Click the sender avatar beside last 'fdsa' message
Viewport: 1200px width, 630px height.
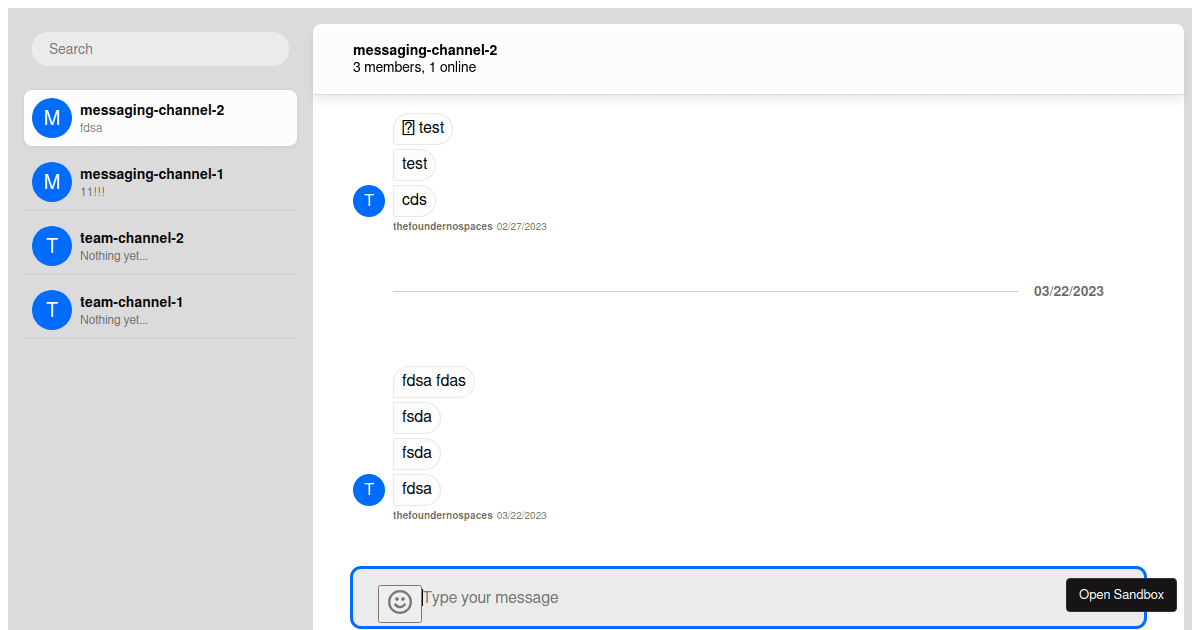coord(369,489)
